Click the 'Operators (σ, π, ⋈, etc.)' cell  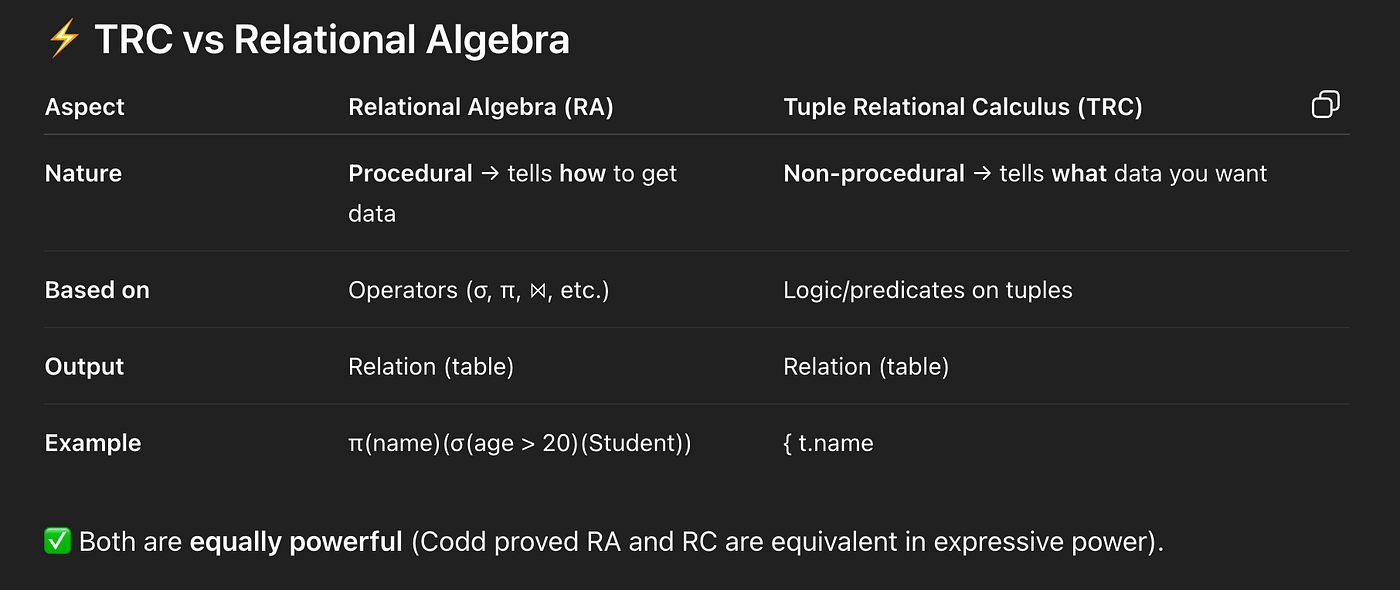pyautogui.click(x=479, y=290)
